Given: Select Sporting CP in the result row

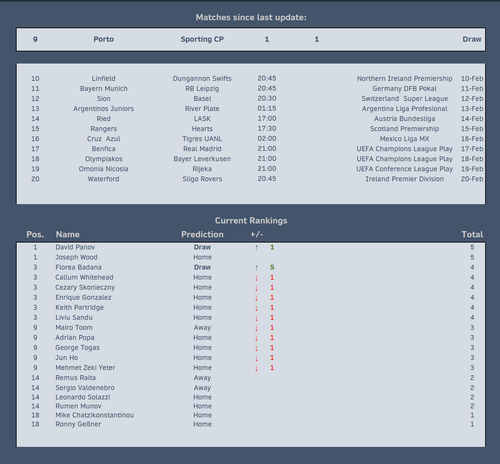Looking at the screenshot, I should point(202,39).
